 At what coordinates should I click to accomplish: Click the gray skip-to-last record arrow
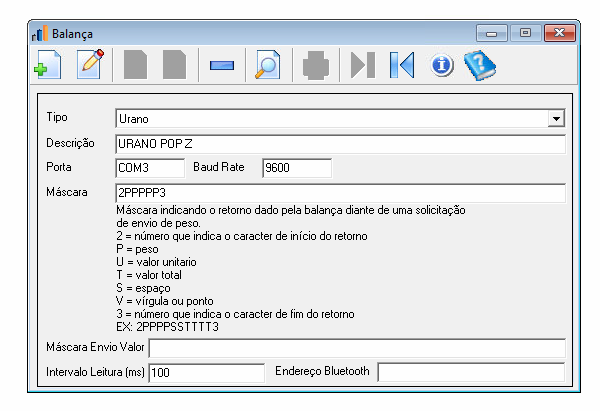[363, 65]
